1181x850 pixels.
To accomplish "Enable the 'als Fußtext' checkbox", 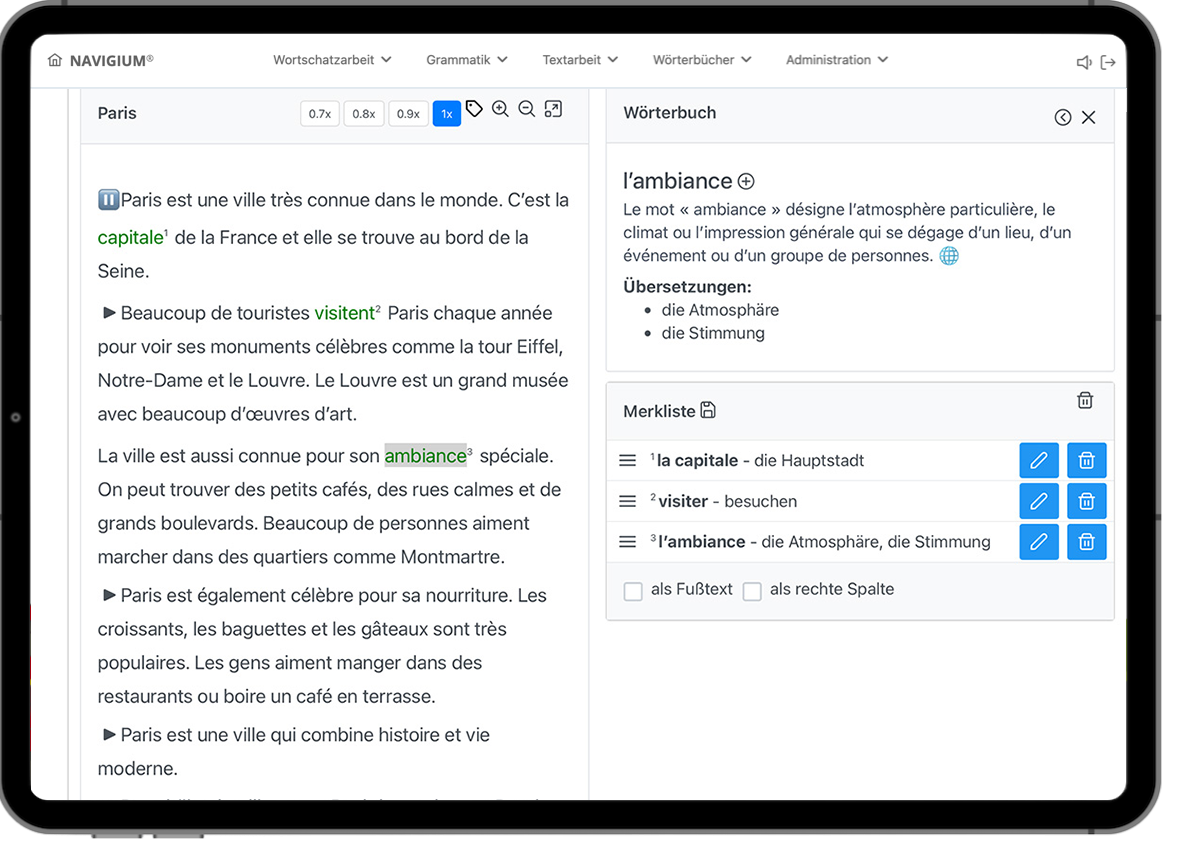I will [x=633, y=591].
